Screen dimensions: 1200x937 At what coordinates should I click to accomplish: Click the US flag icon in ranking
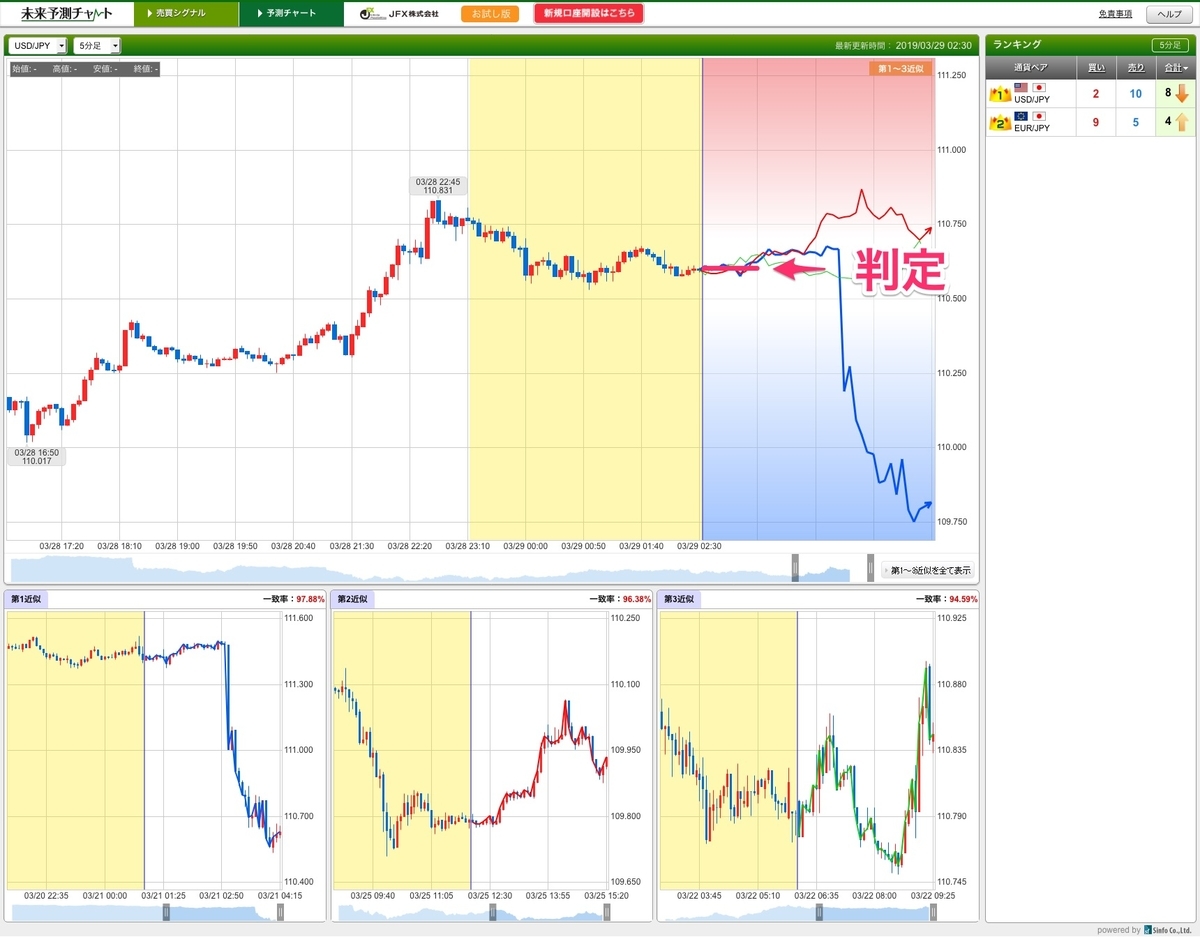click(1021, 88)
